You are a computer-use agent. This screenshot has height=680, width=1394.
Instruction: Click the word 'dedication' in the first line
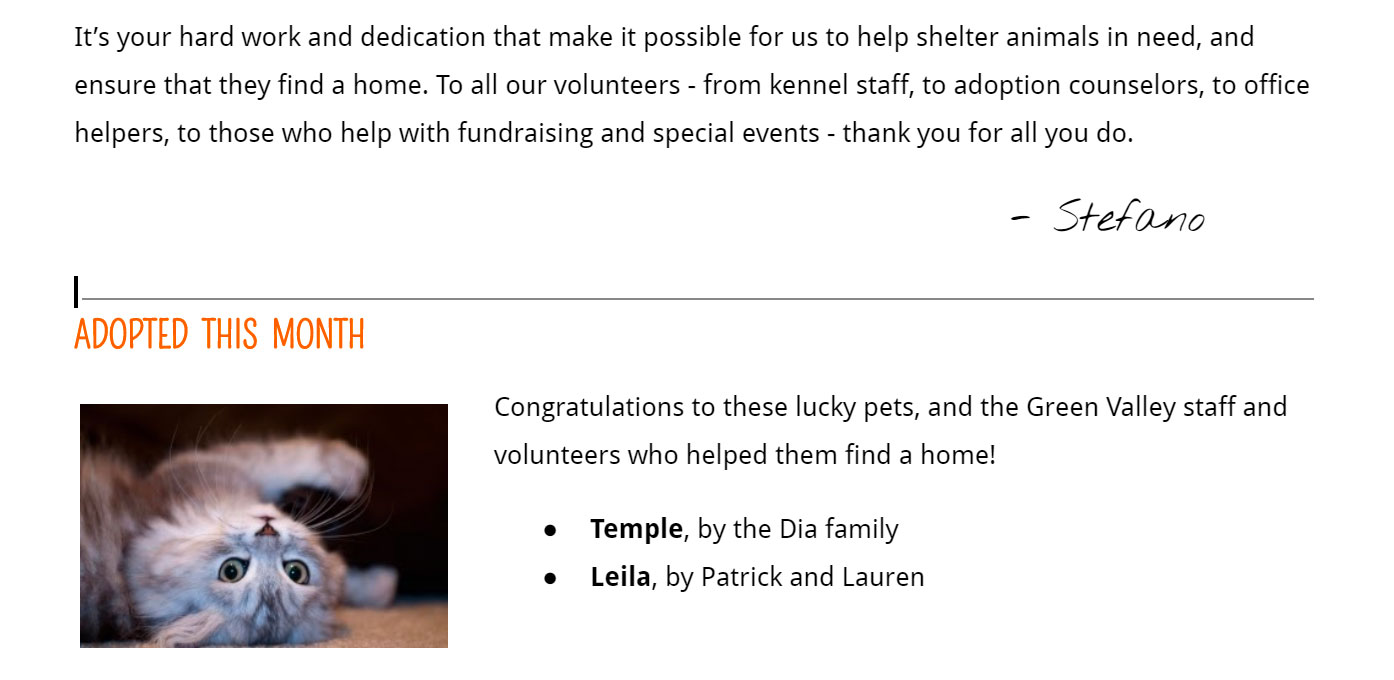pos(423,38)
